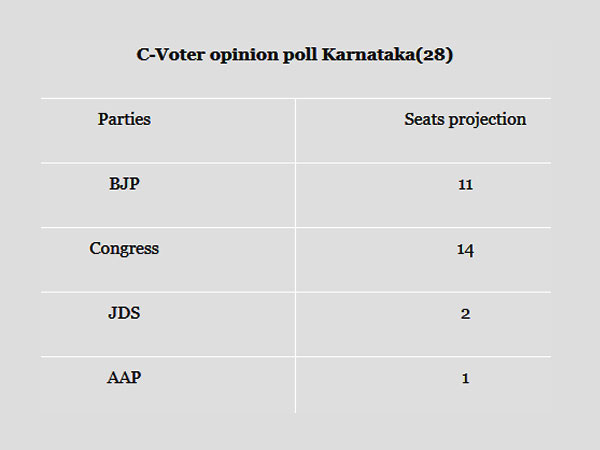The image size is (600, 450).
Task: Click the word "projection" in the header
Action: (487, 121)
